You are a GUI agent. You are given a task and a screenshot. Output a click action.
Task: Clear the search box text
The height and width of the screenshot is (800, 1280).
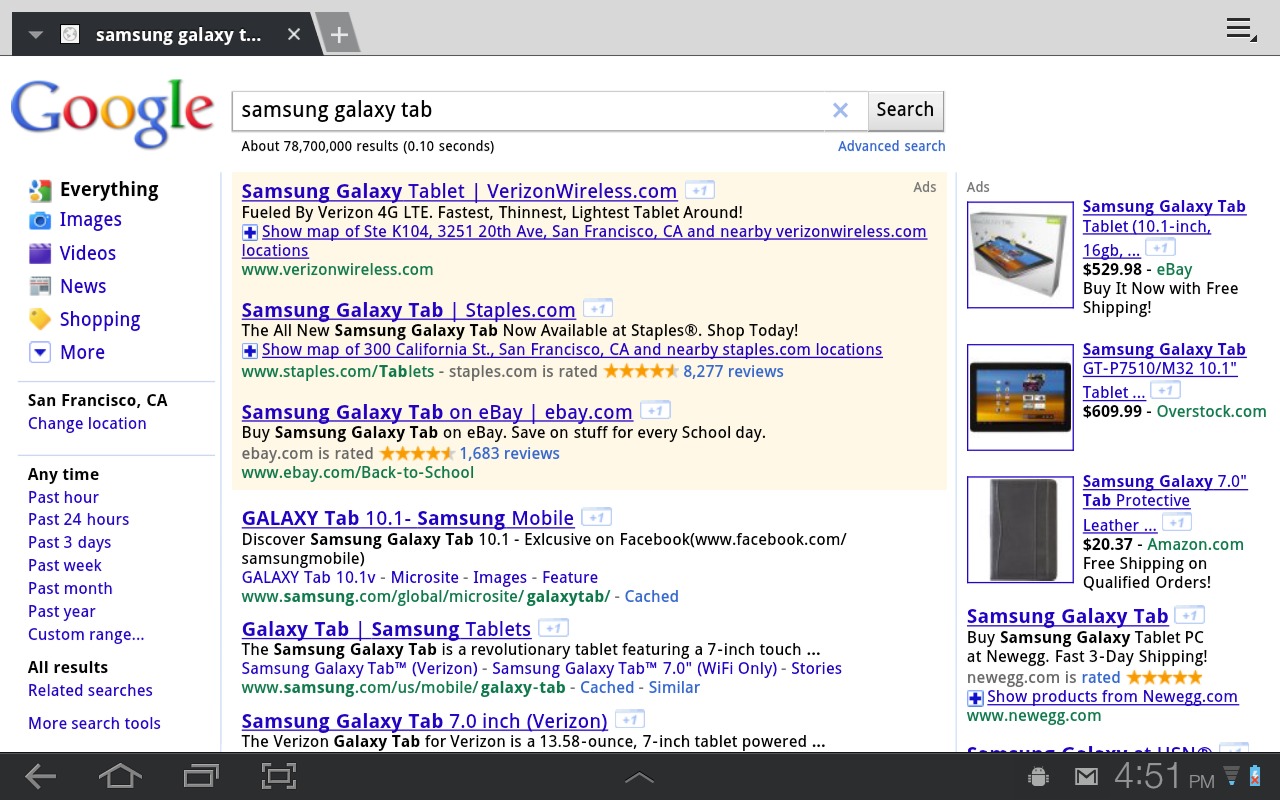point(840,110)
